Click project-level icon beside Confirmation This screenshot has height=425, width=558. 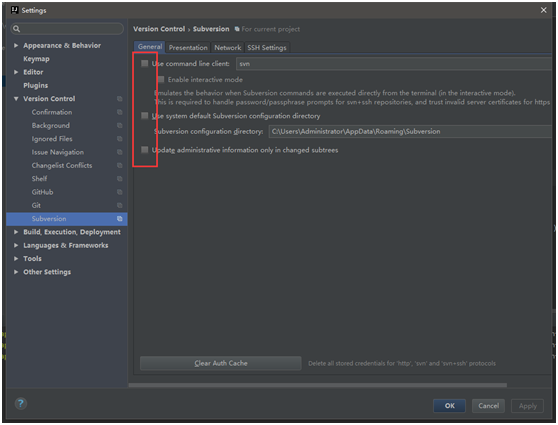point(120,112)
